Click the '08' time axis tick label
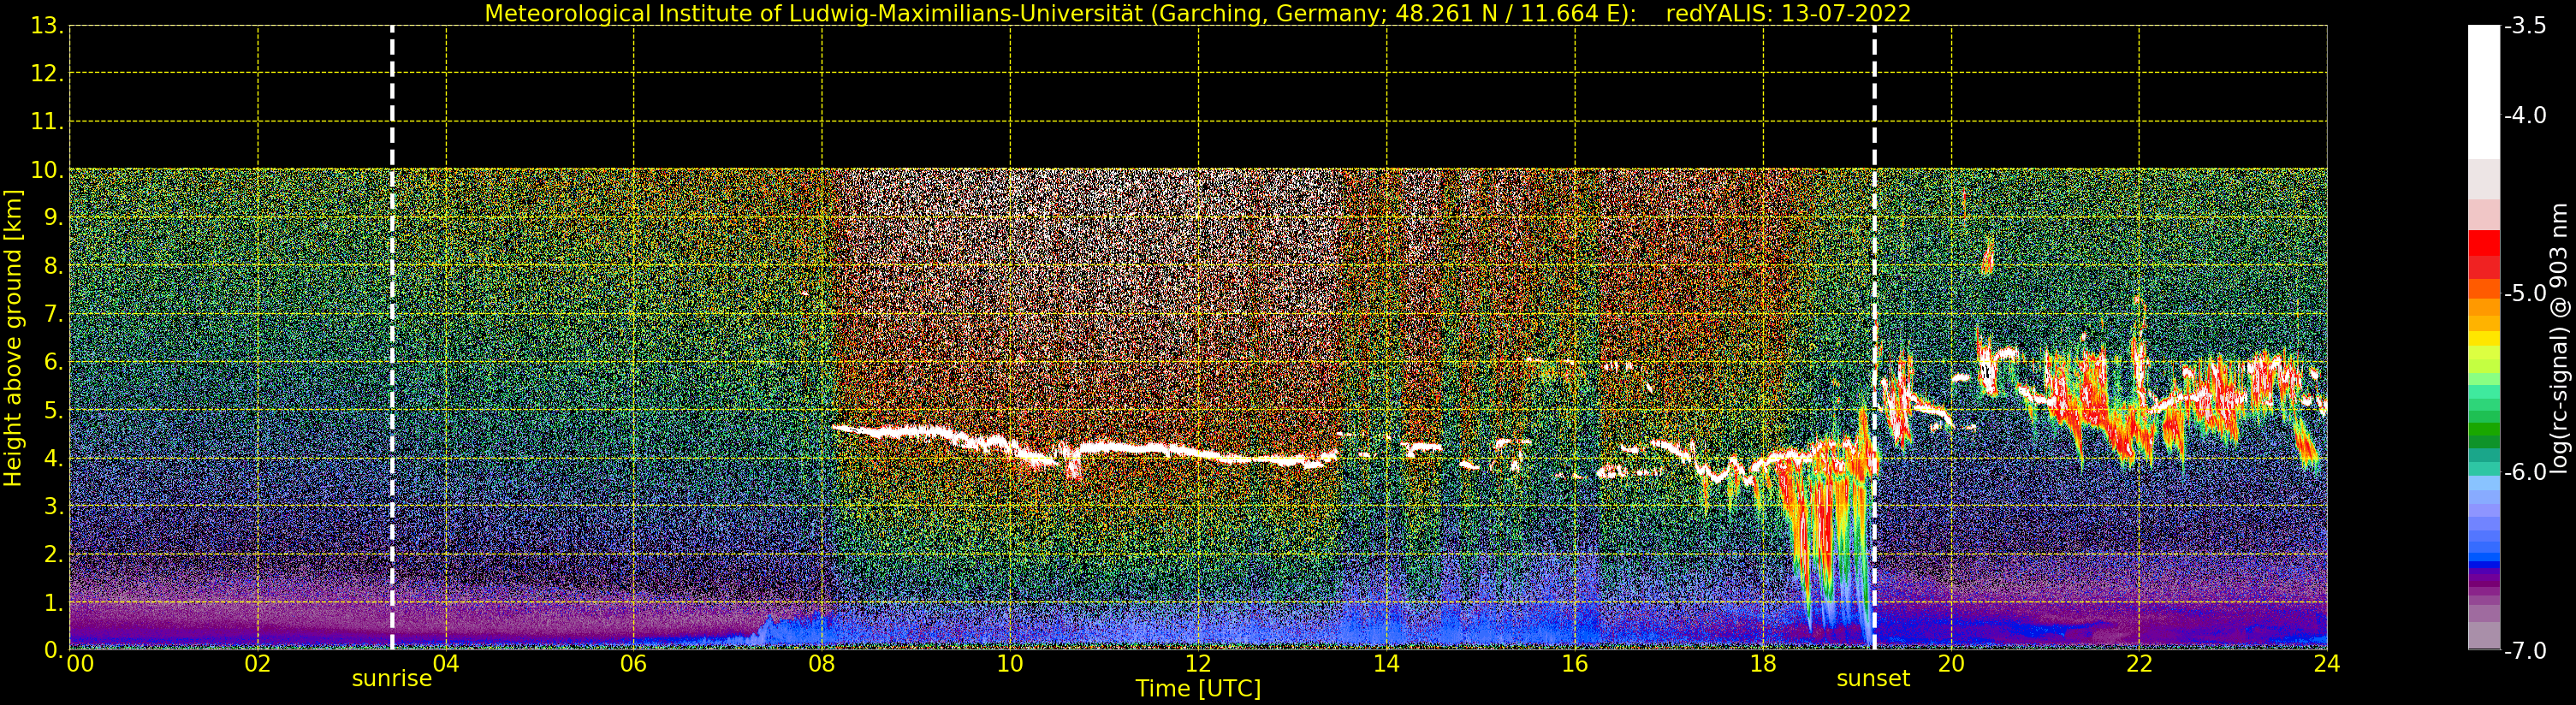2576x705 pixels. tap(822, 664)
